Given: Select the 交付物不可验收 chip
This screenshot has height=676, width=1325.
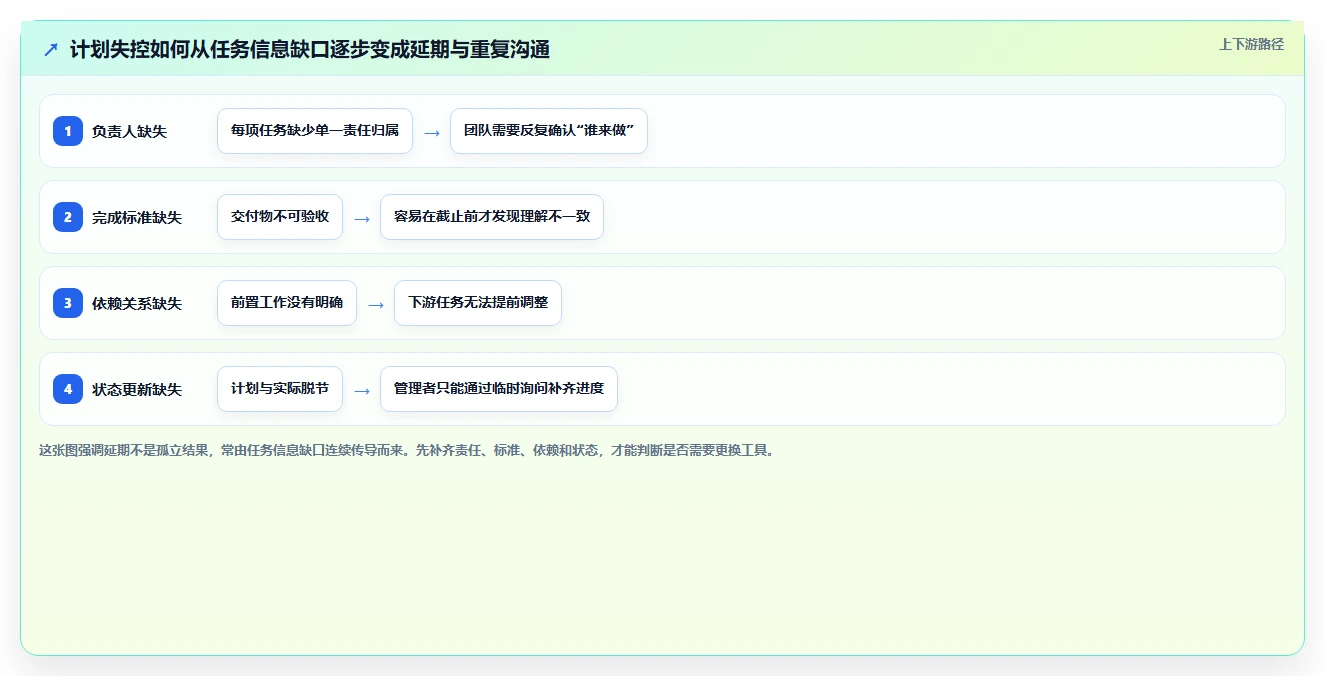Looking at the screenshot, I should pos(280,217).
